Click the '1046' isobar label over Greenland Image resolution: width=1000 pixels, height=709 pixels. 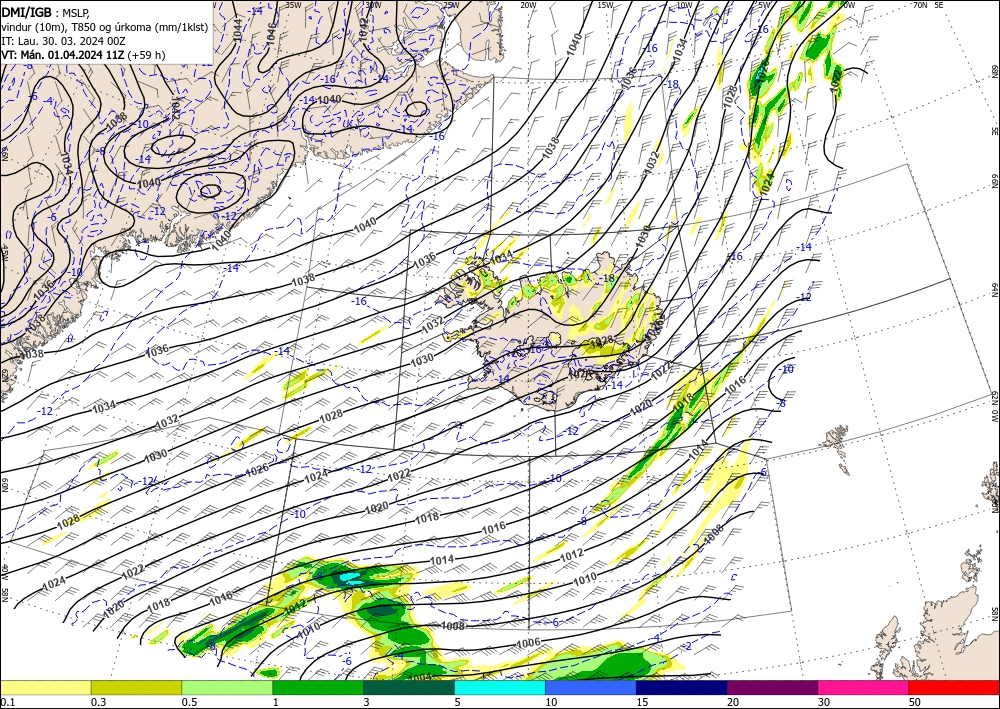coord(271,34)
